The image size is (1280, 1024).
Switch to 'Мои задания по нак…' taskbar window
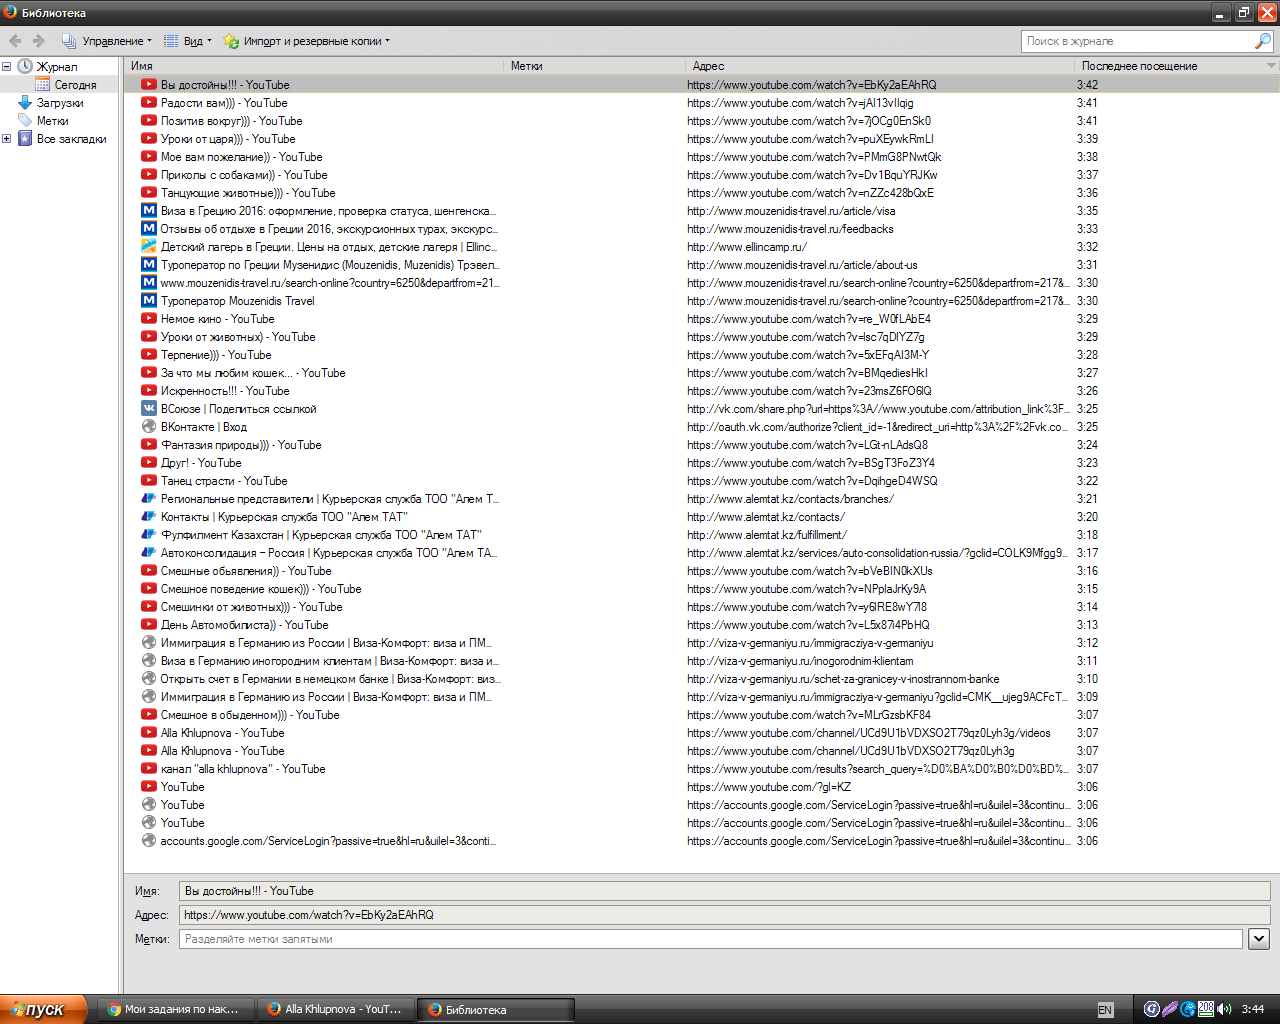(176, 1009)
